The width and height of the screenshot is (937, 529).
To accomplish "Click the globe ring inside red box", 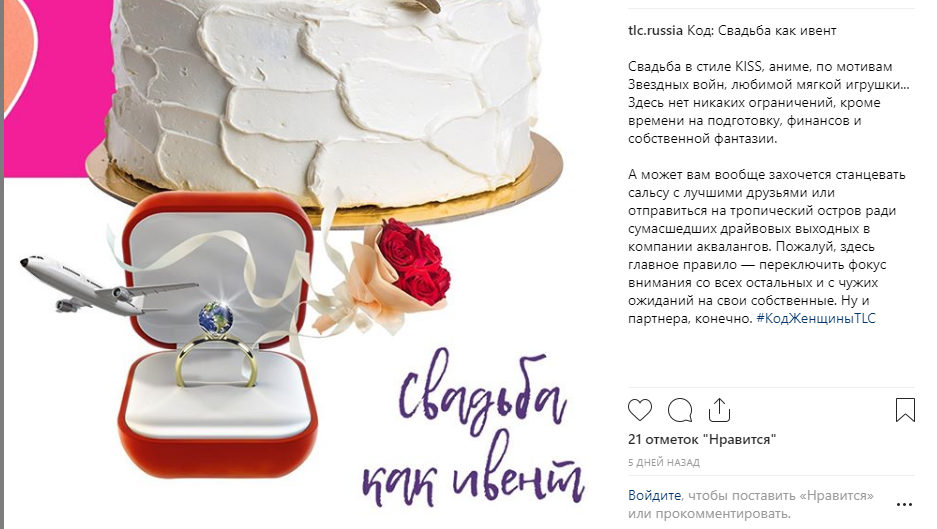I will click(x=216, y=344).
